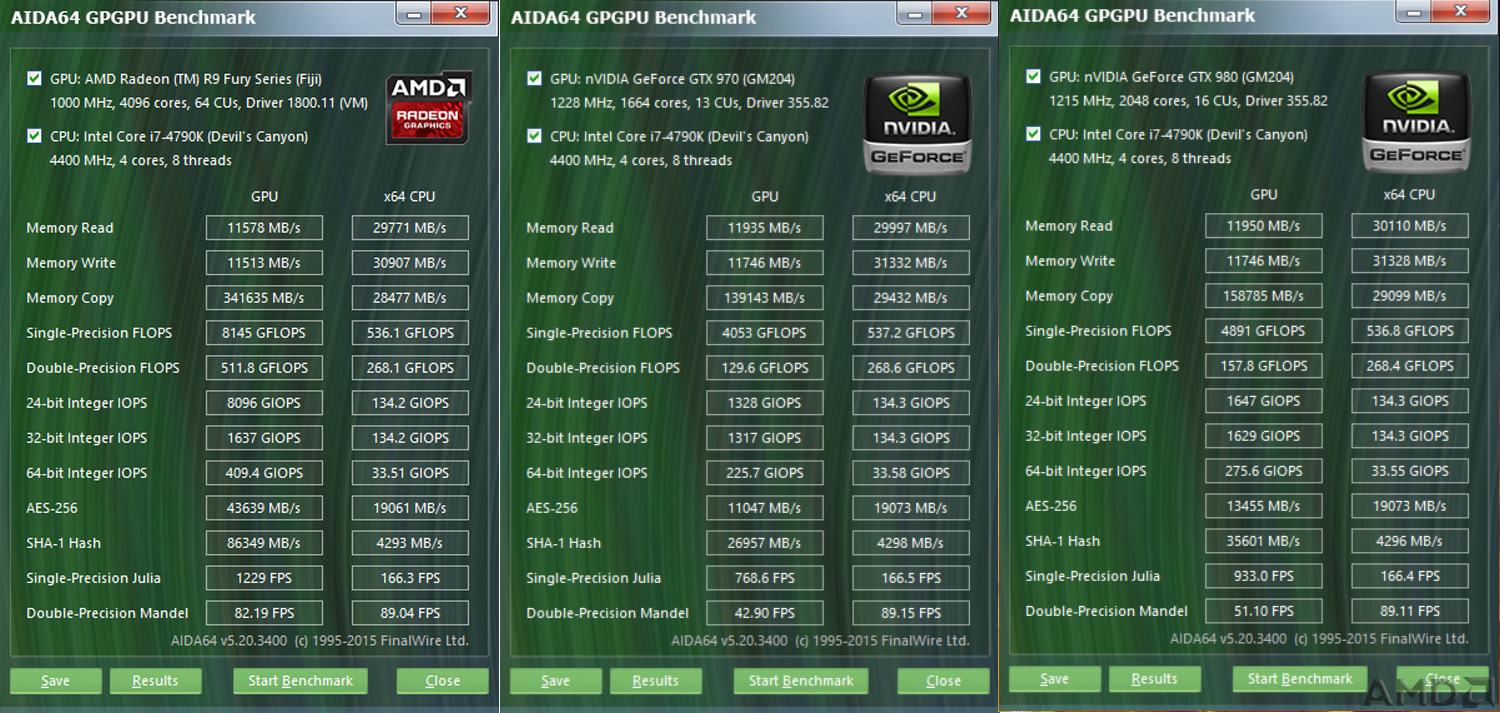The image size is (1500, 713).
Task: Start Benchmark in the Radeon Fury window
Action: coord(300,681)
